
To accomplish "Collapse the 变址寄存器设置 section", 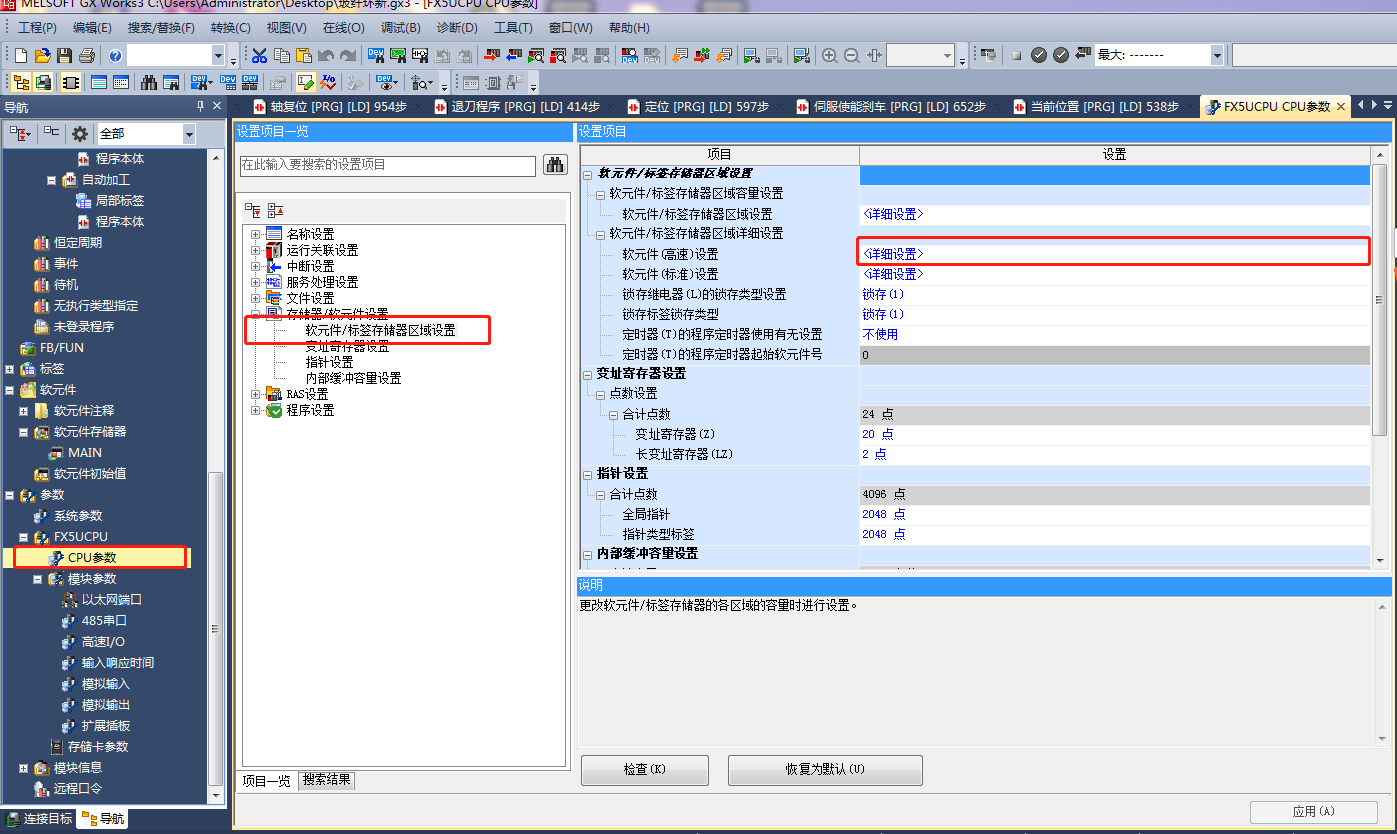I will [x=588, y=374].
